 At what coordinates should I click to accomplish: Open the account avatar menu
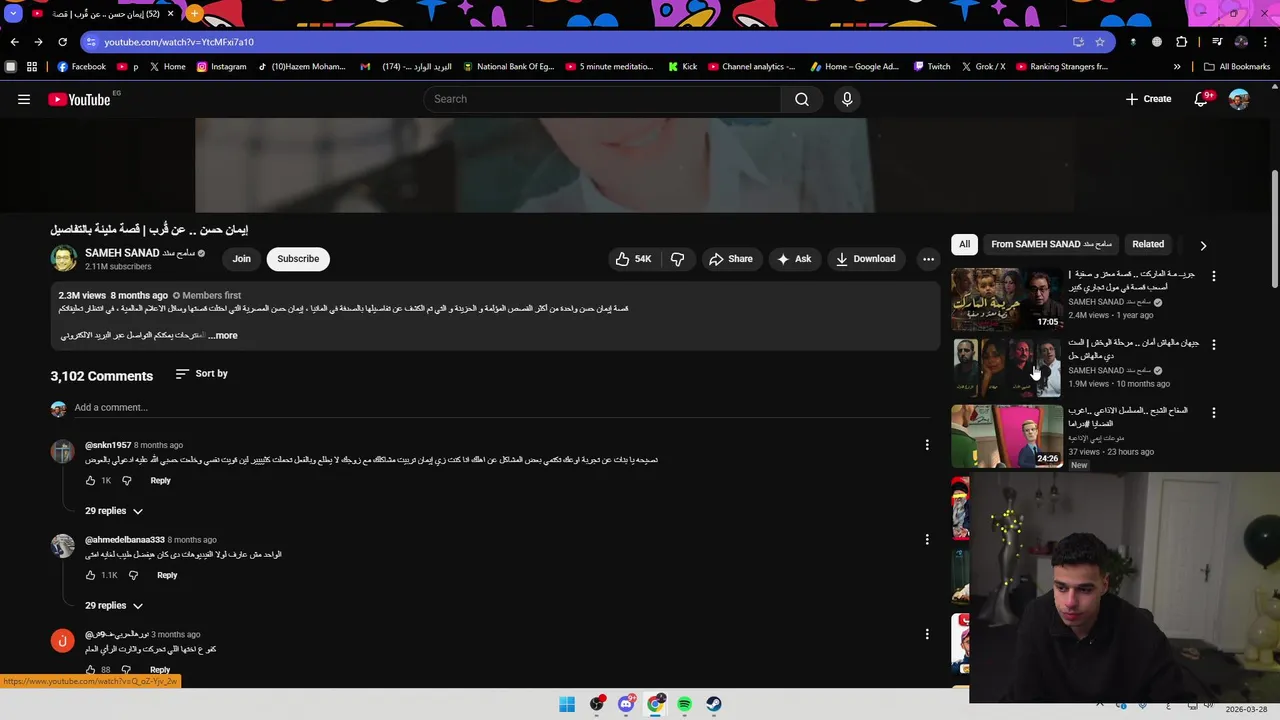pyautogui.click(x=1239, y=99)
